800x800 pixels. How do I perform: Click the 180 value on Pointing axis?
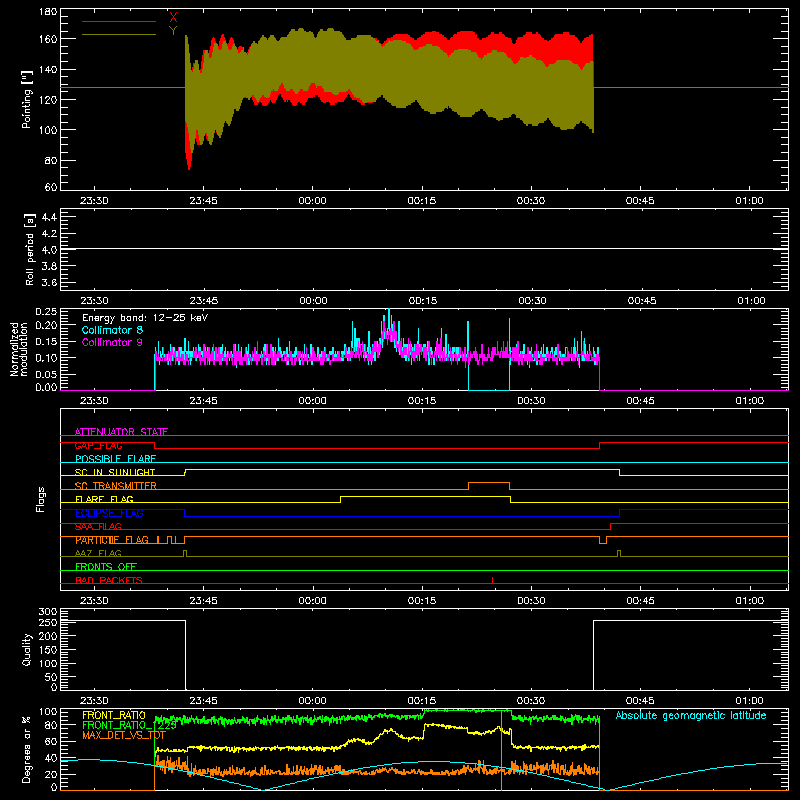[x=48, y=12]
